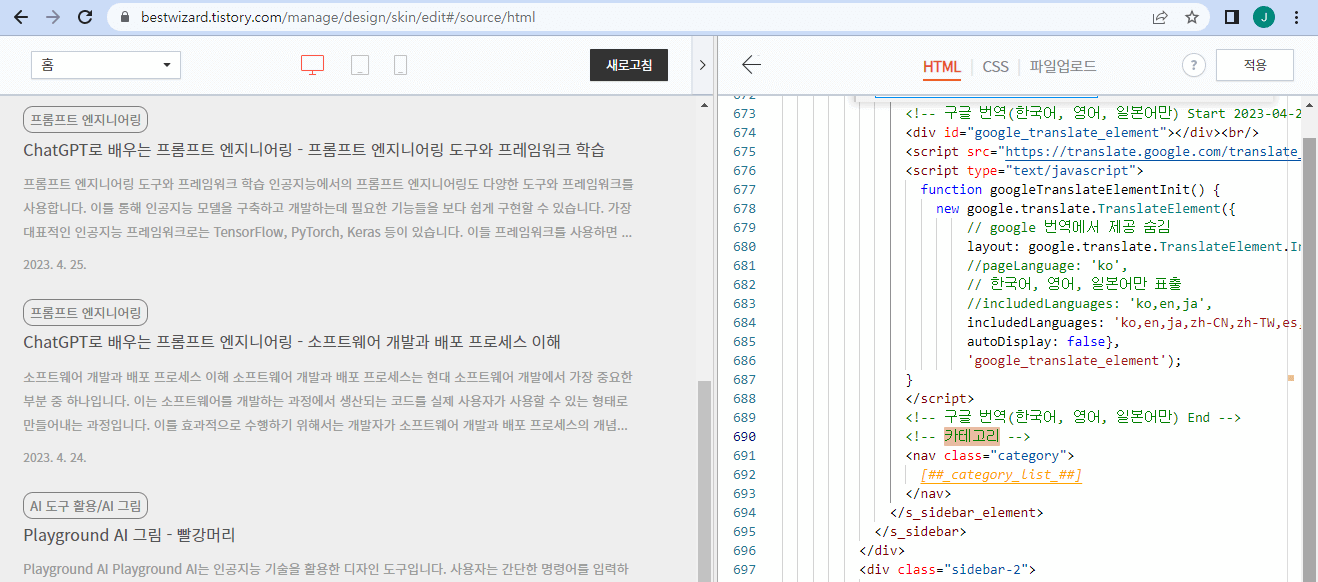Click the 프롬프트 엔지니어링 category tag
The image size is (1318, 582).
(84, 118)
